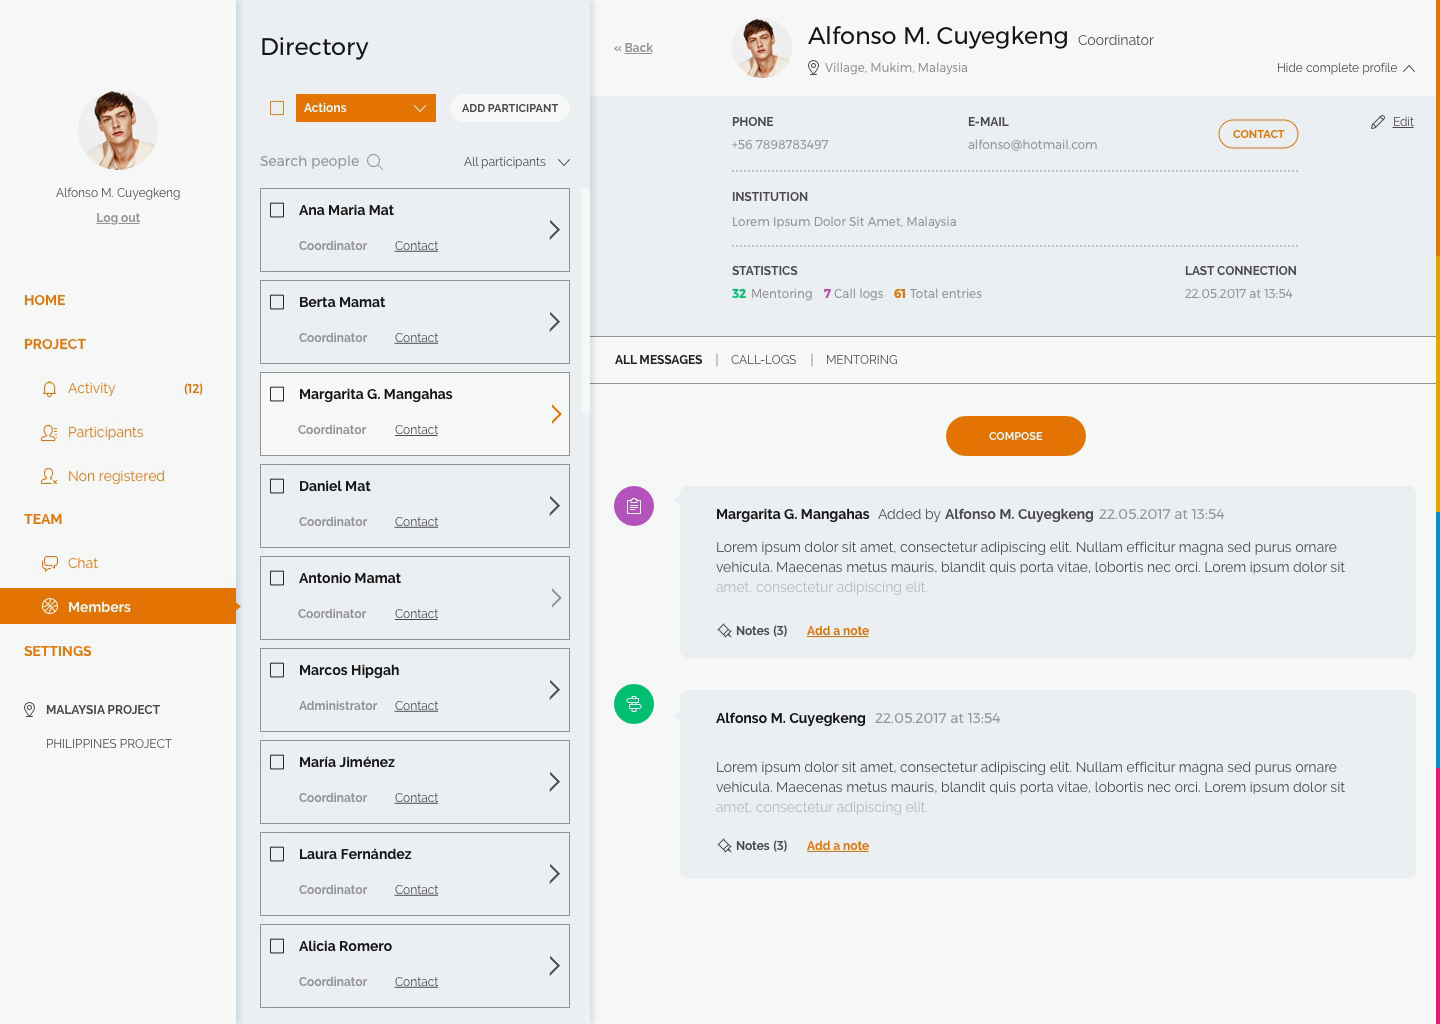Click notes tag icon in Alfonso message
The width and height of the screenshot is (1440, 1024).
coord(724,846)
